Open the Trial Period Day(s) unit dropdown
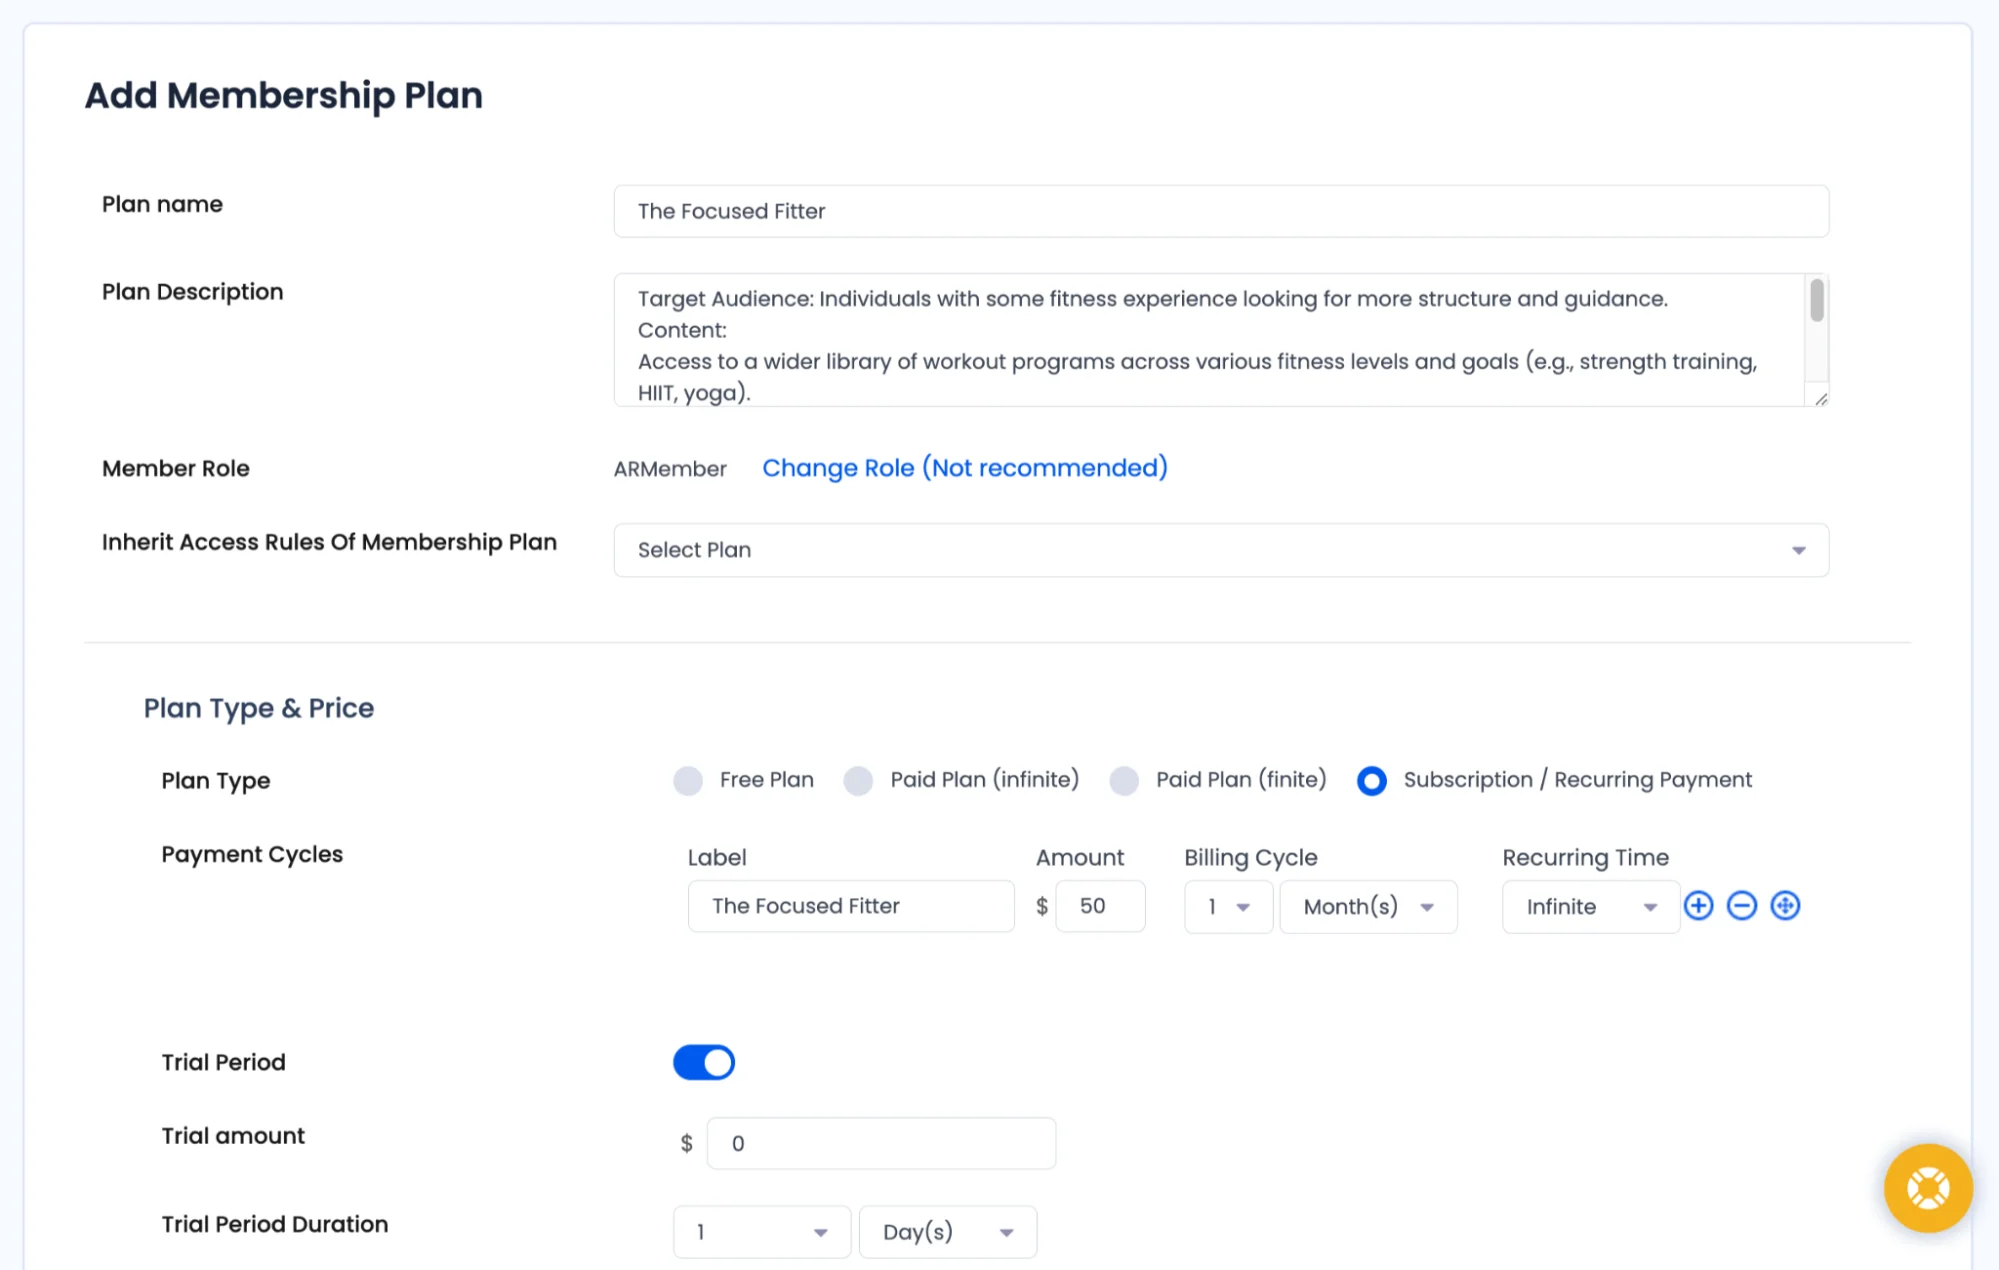1999x1270 pixels. click(948, 1232)
